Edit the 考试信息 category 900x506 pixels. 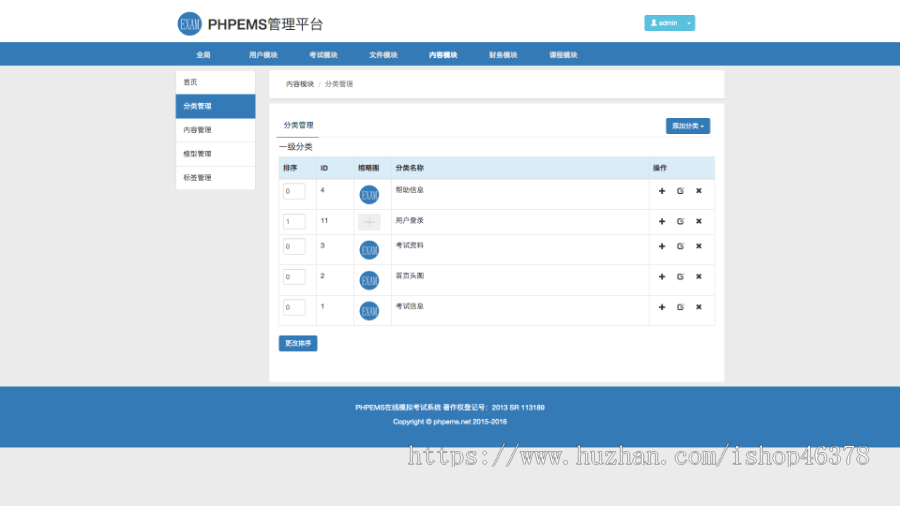[680, 307]
